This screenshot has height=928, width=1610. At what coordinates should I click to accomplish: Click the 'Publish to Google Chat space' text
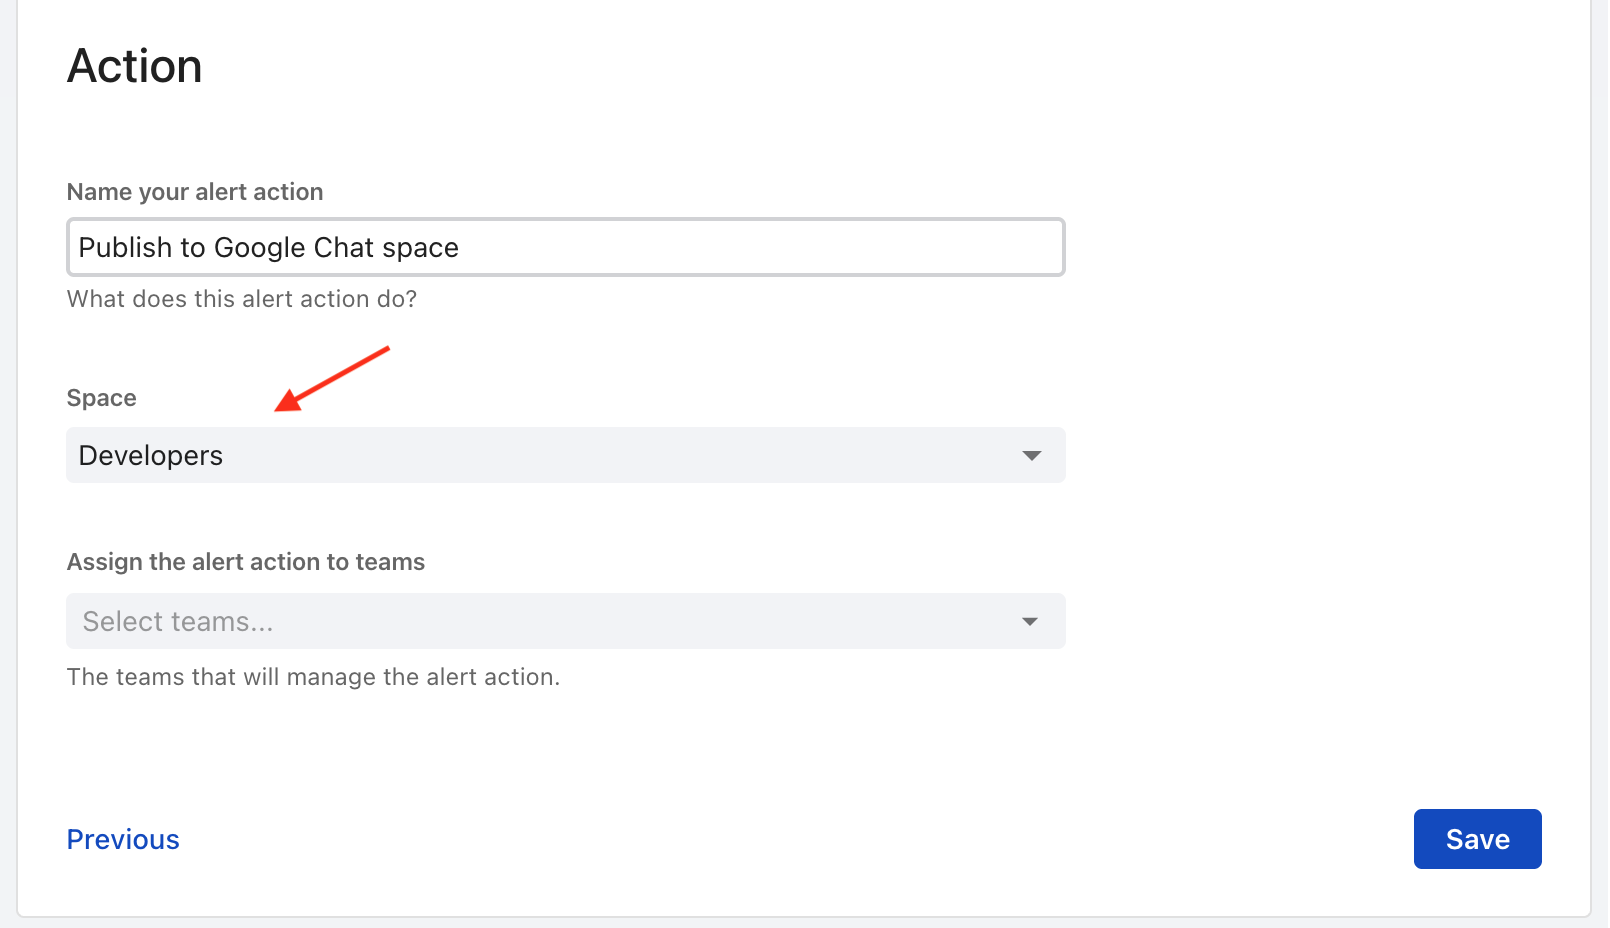(x=268, y=248)
